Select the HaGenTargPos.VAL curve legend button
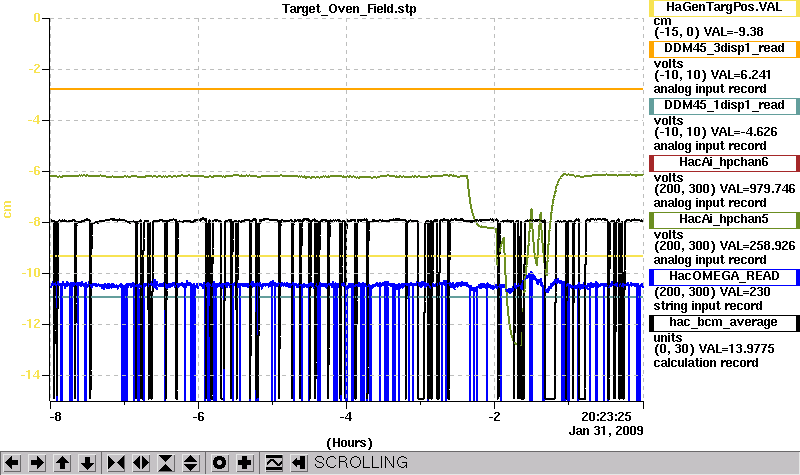The image size is (800, 475). (724, 8)
